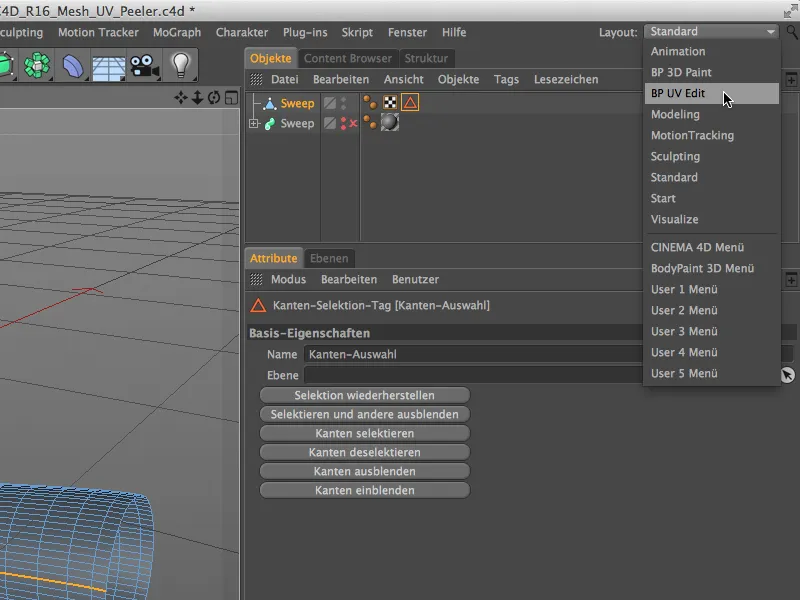
Task: Toggle red visibility dots of second Sweep
Action: coord(343,123)
